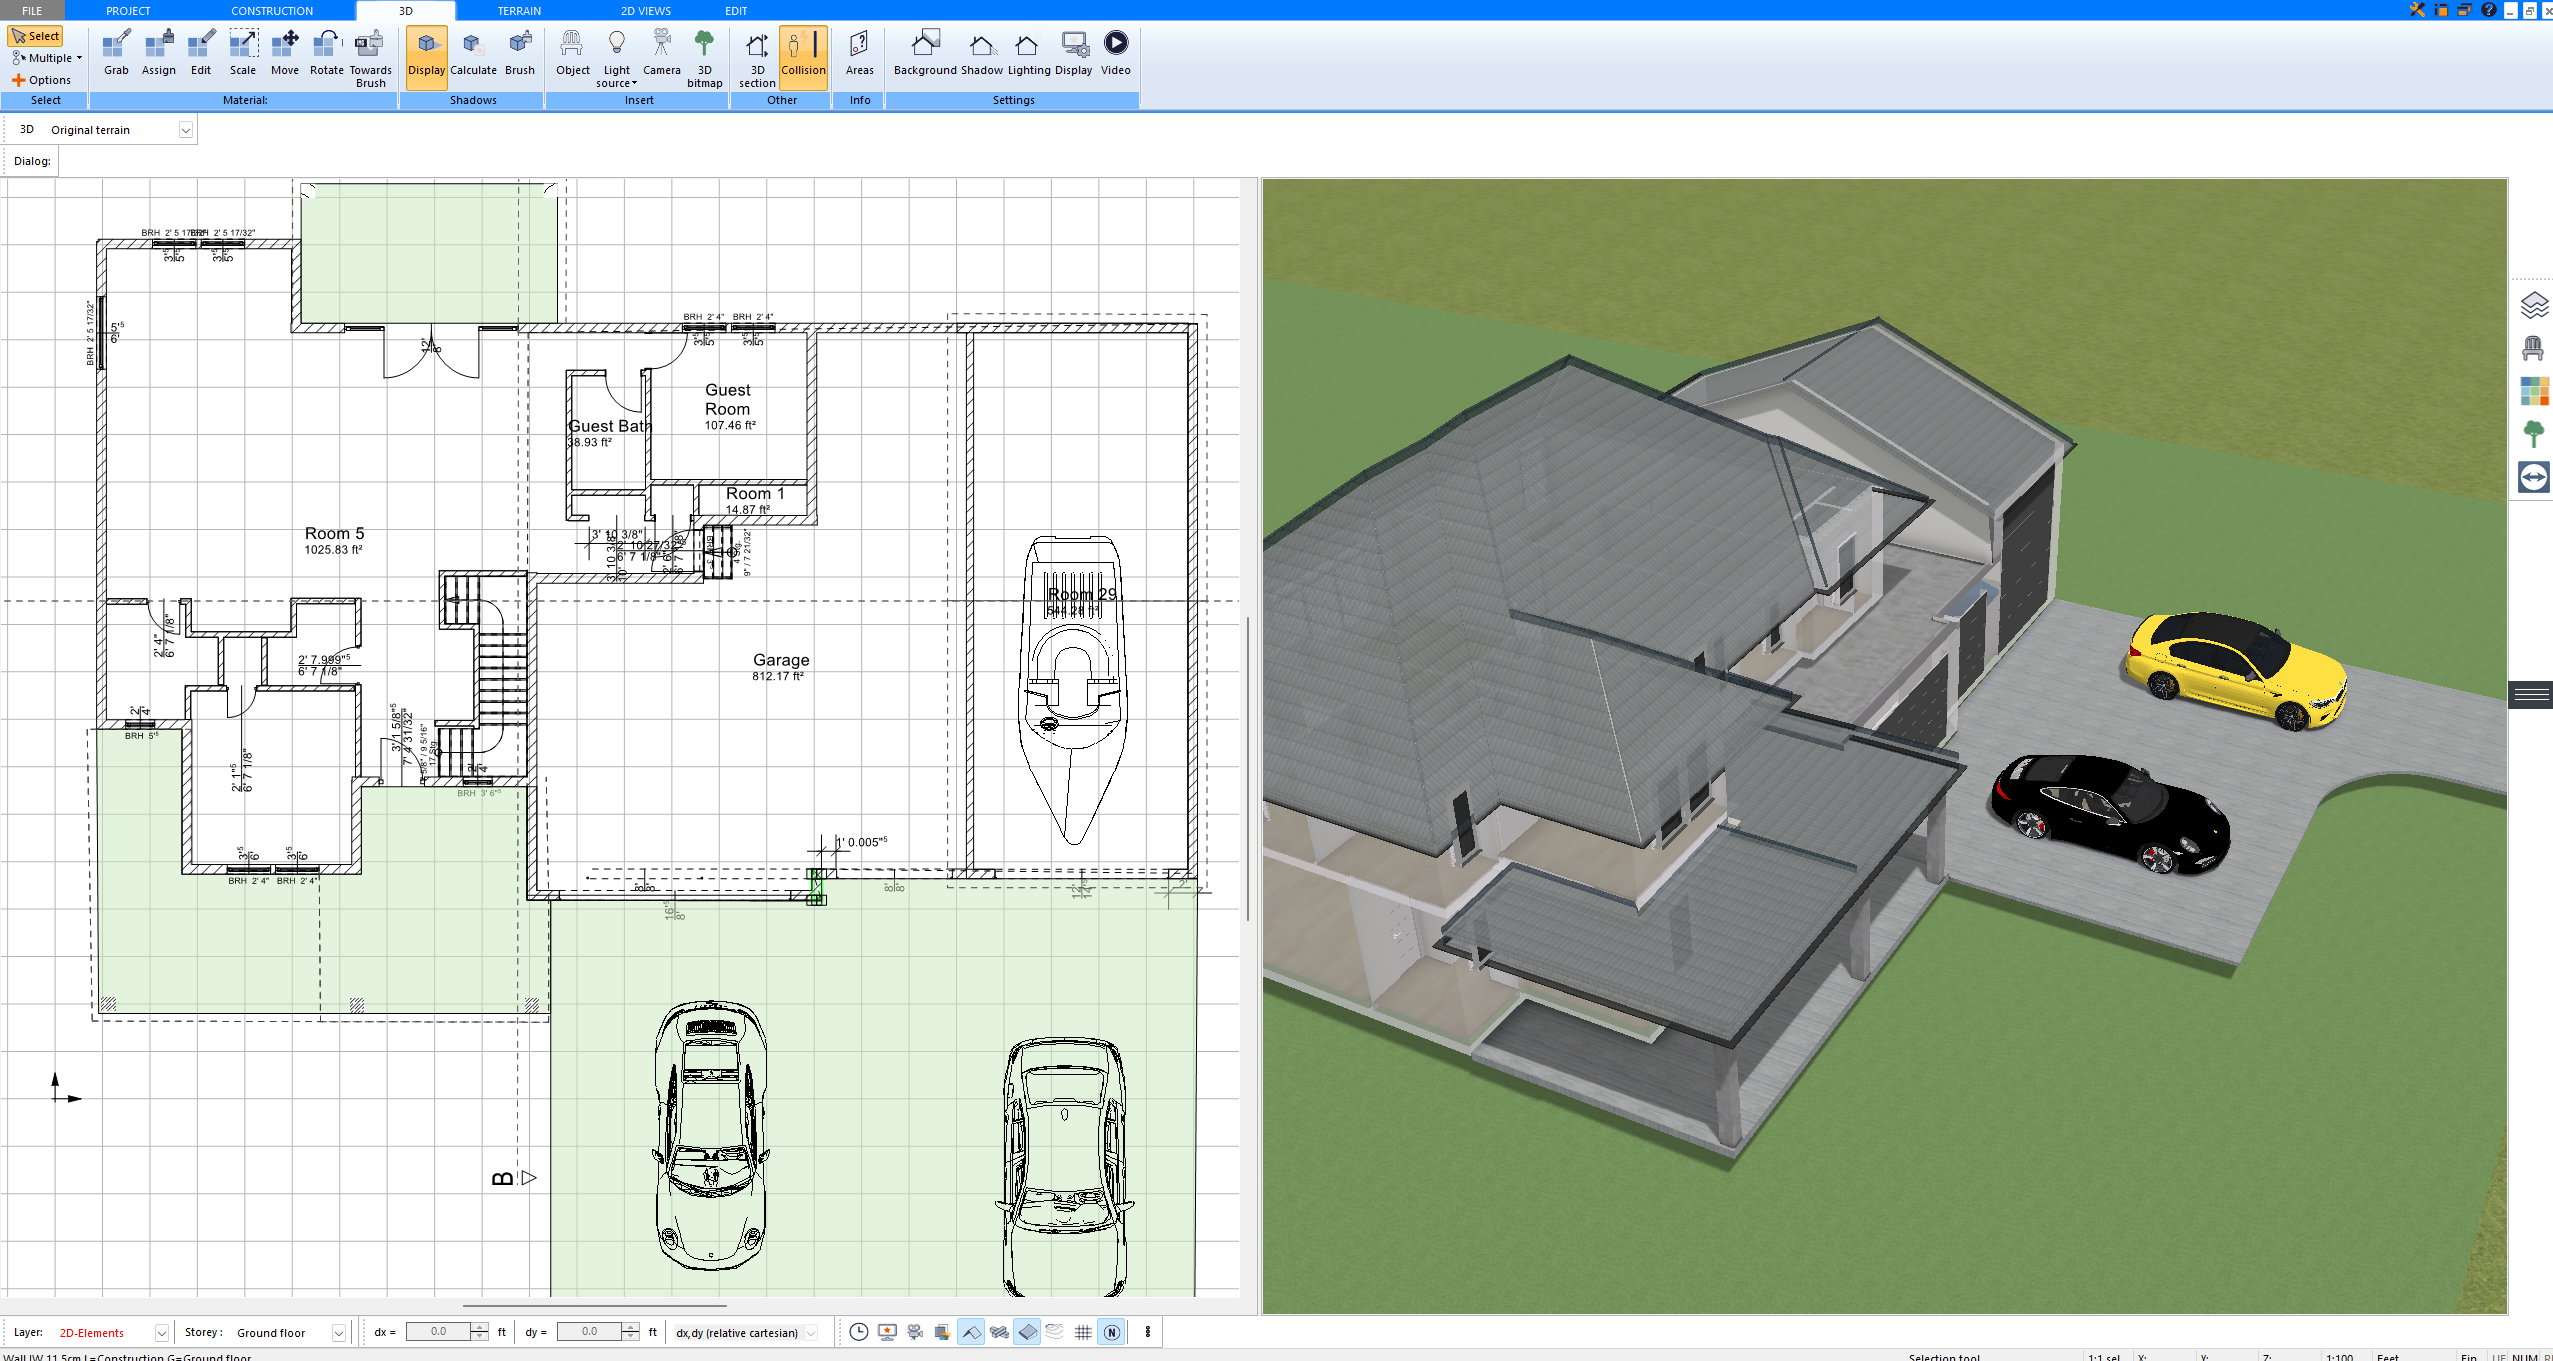The height and width of the screenshot is (1361, 2553).
Task: Open the furniture chair catalog in right sidebar
Action: (2534, 348)
